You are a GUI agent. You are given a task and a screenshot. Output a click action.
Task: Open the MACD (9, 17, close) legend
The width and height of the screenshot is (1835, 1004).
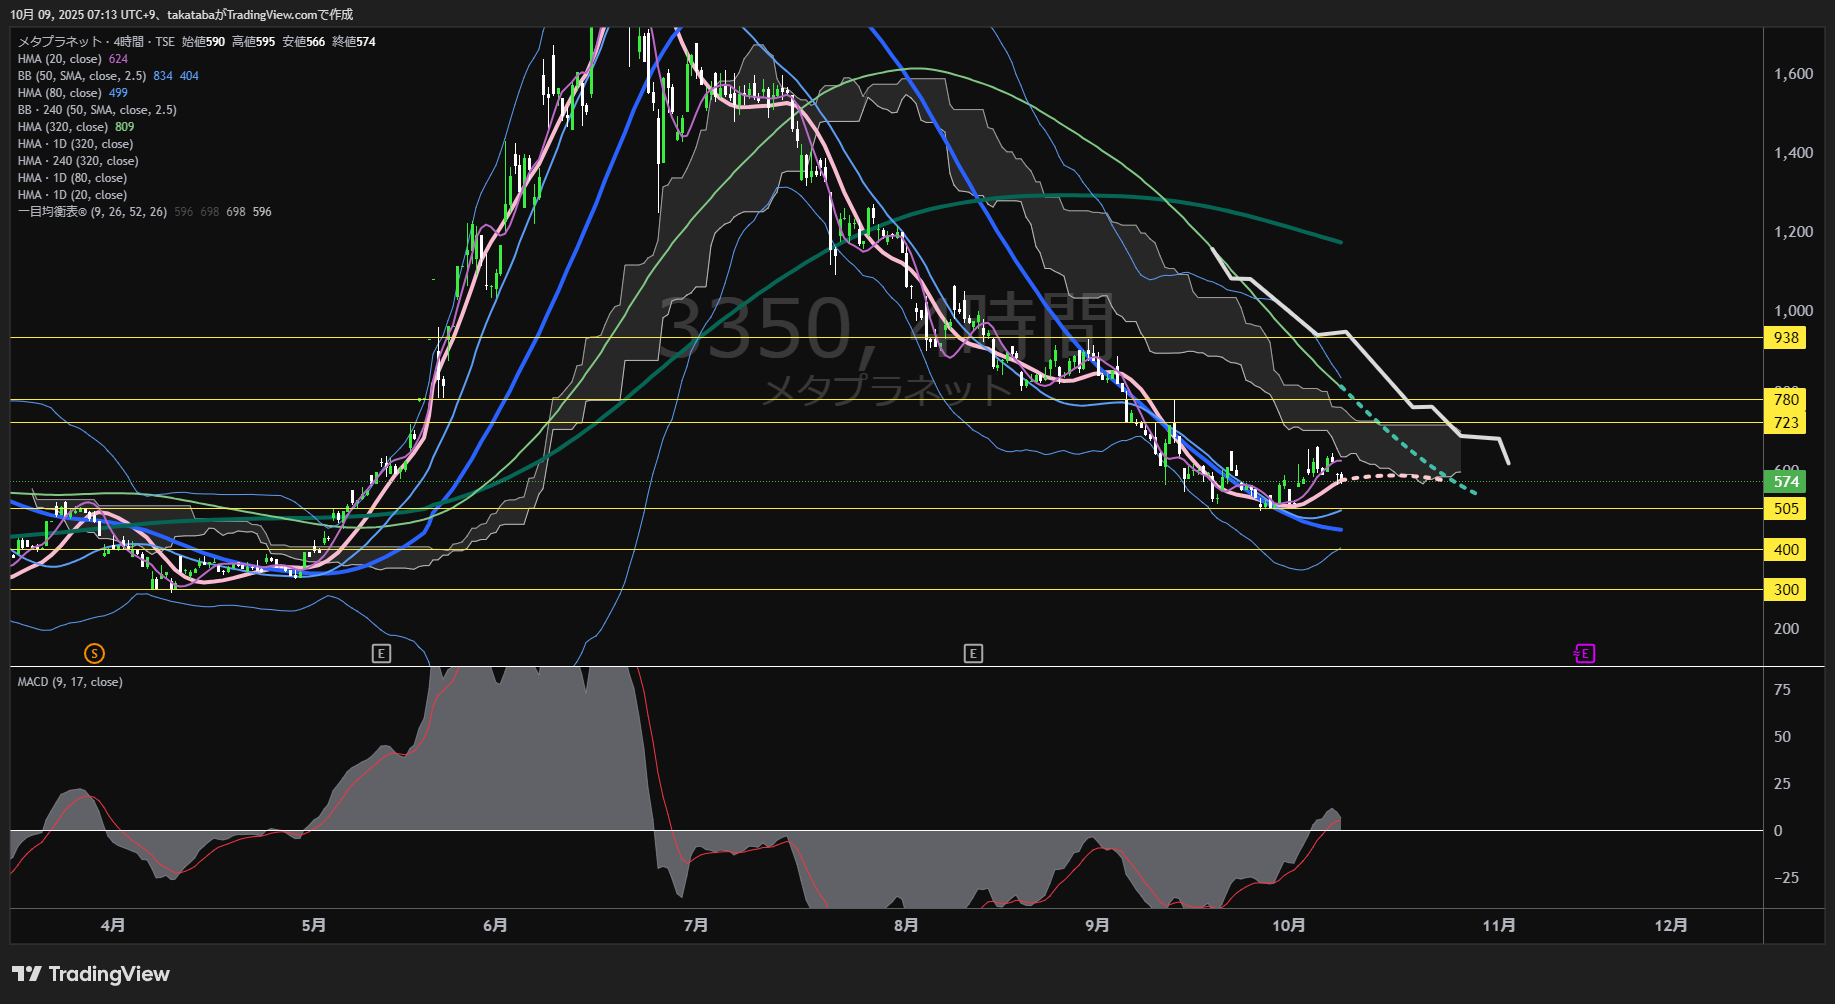(70, 682)
